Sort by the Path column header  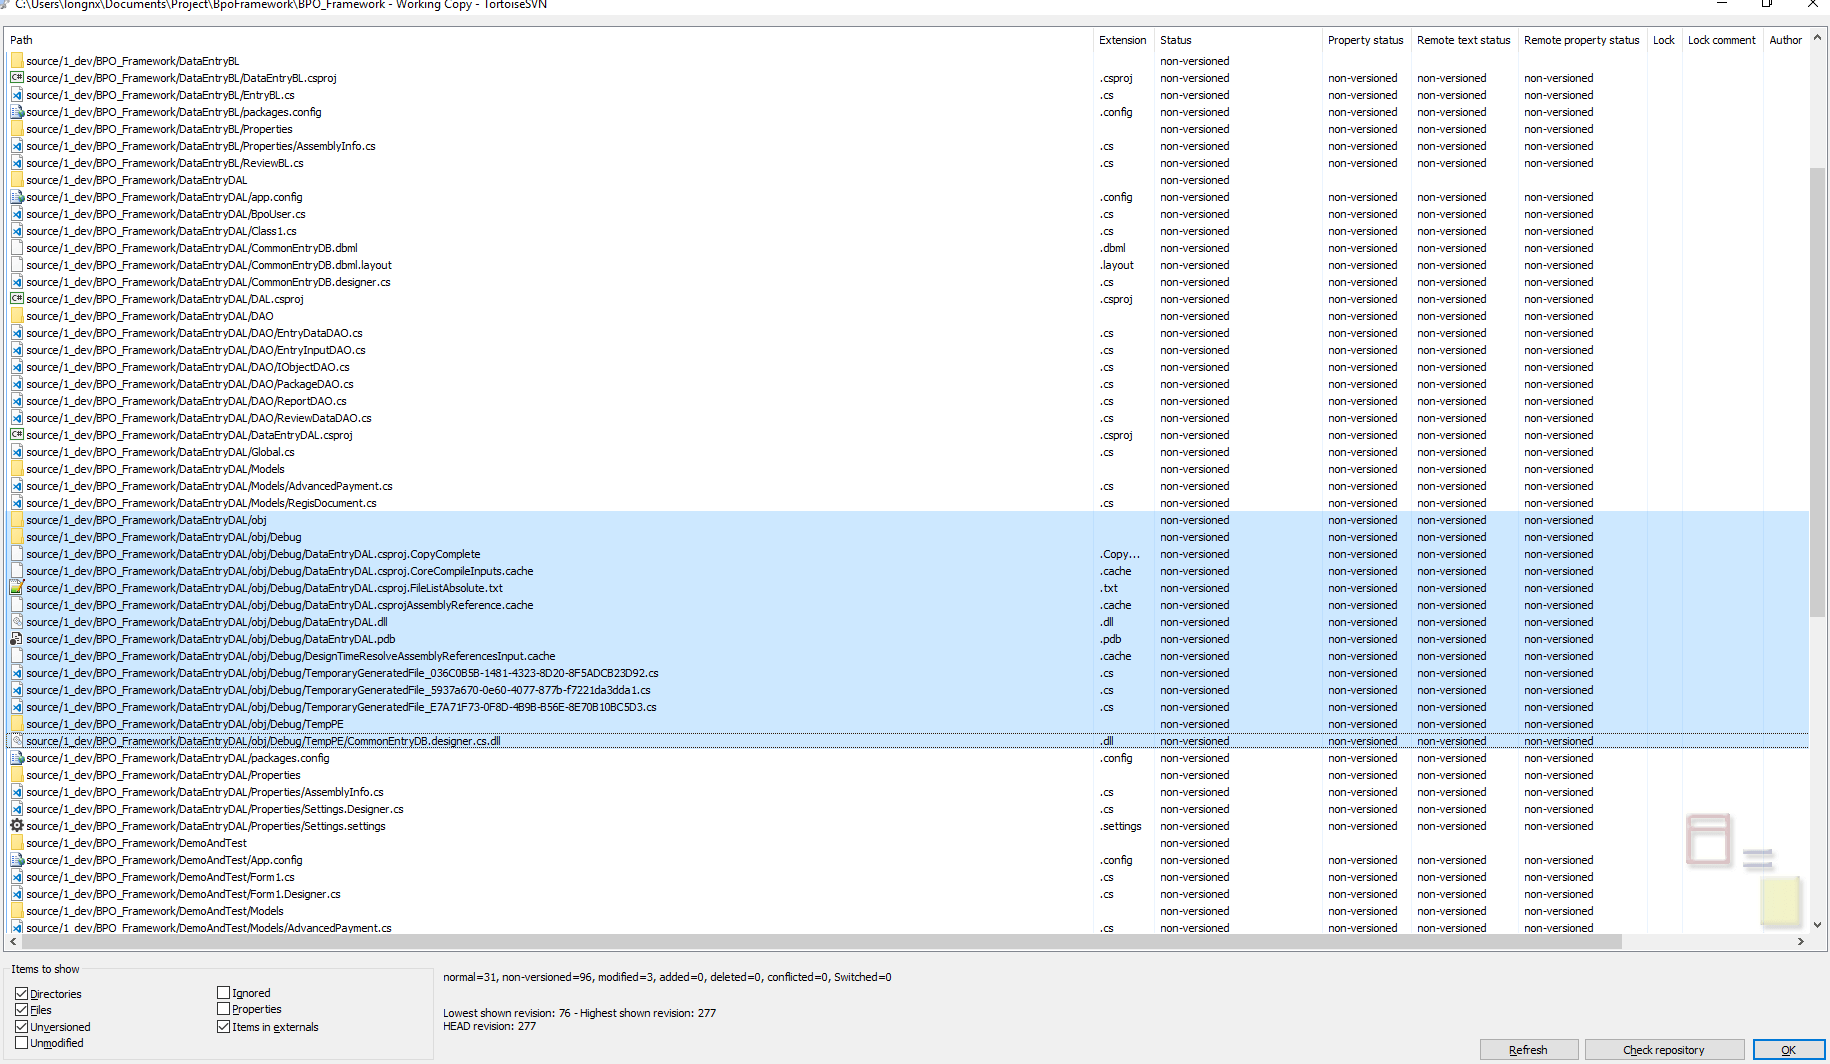pyautogui.click(x=548, y=40)
